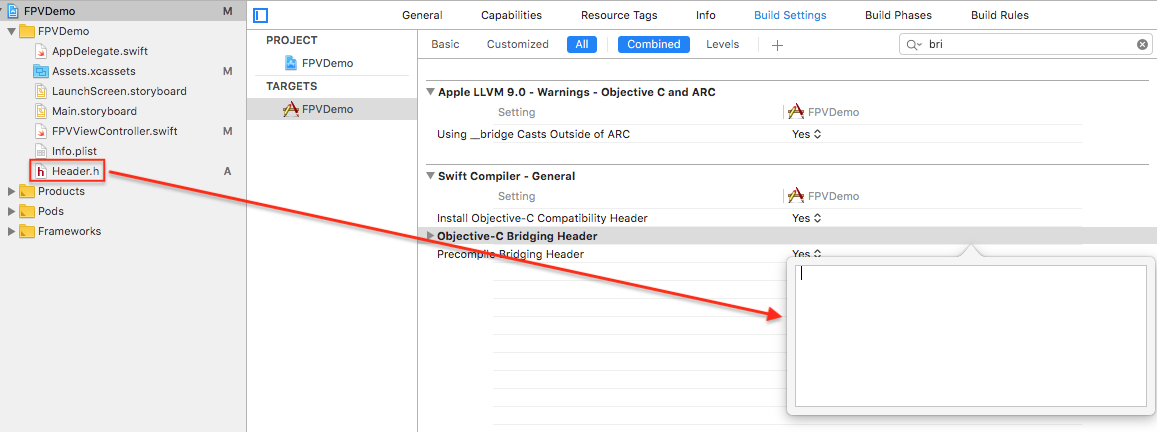Viewport: 1157px width, 432px height.
Task: Click the AppDelegate.swift file icon
Action: tap(41, 52)
